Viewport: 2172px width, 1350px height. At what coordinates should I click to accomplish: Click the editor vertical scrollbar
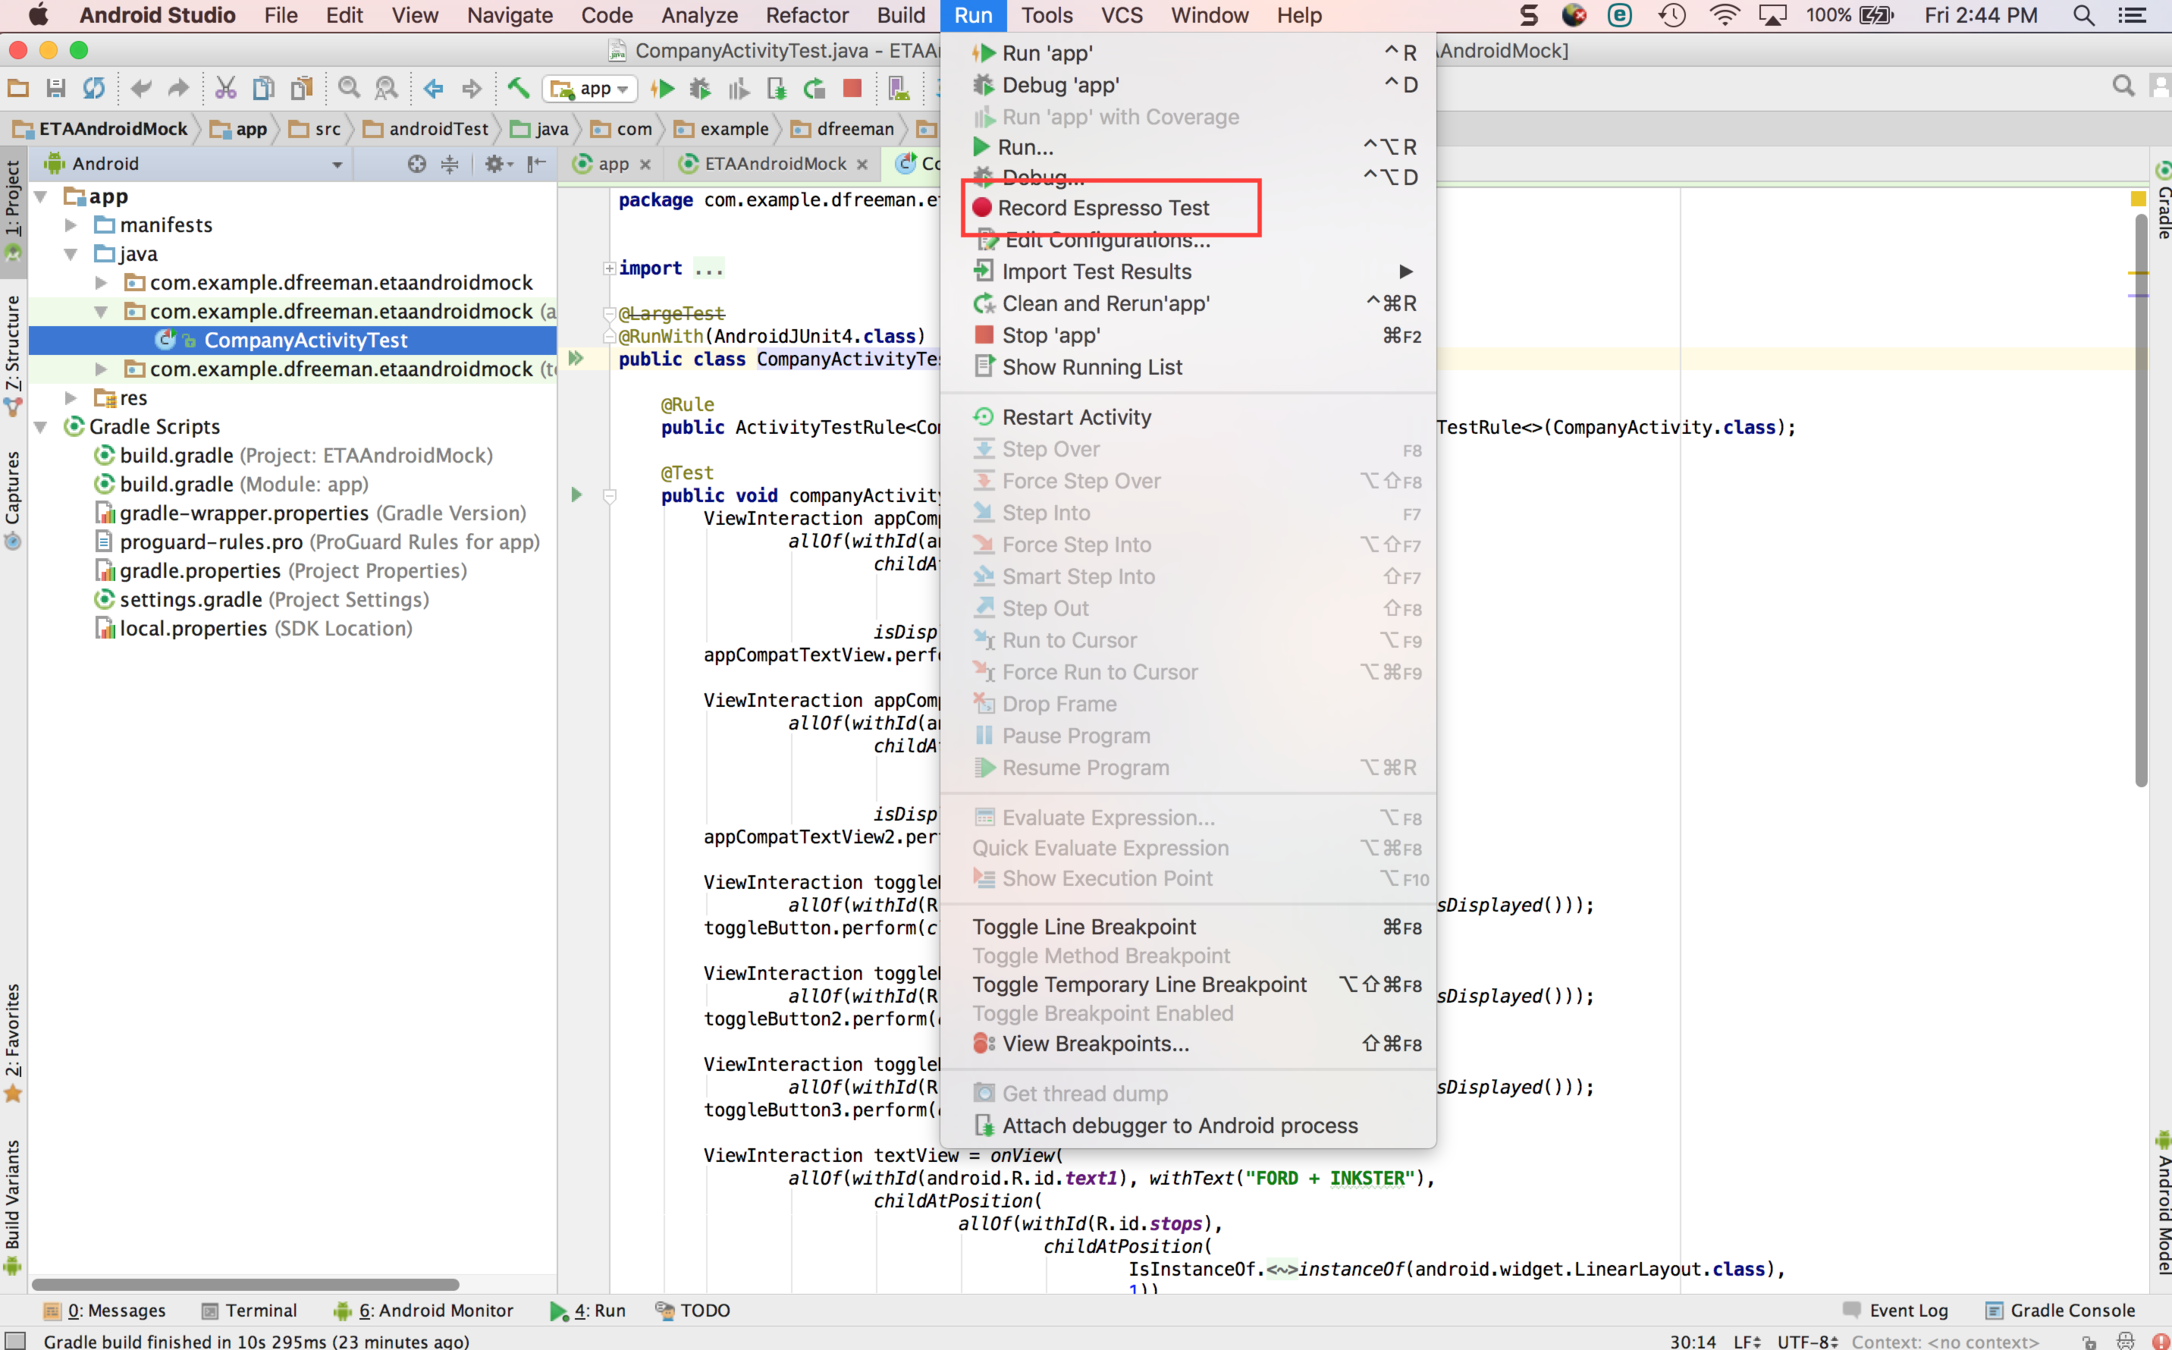click(2140, 500)
